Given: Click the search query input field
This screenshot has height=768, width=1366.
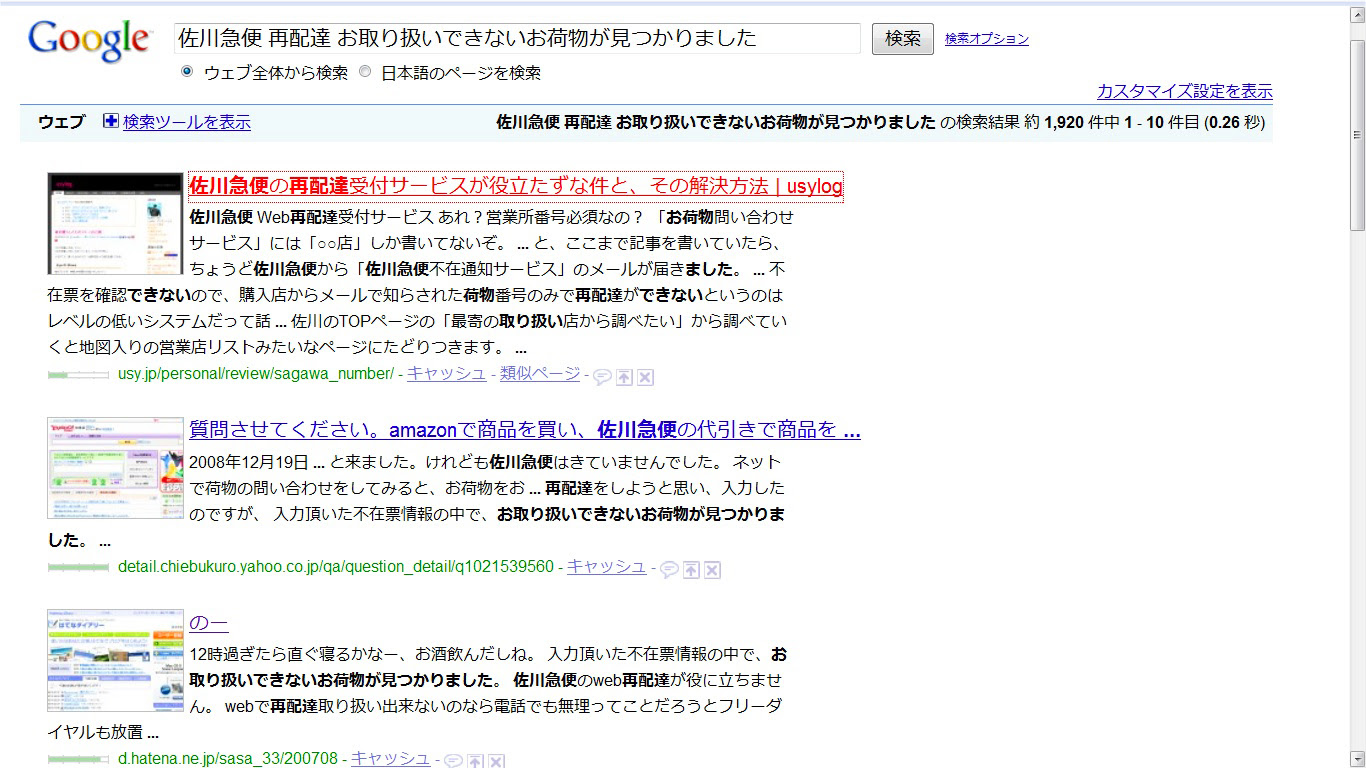Looking at the screenshot, I should coord(517,39).
